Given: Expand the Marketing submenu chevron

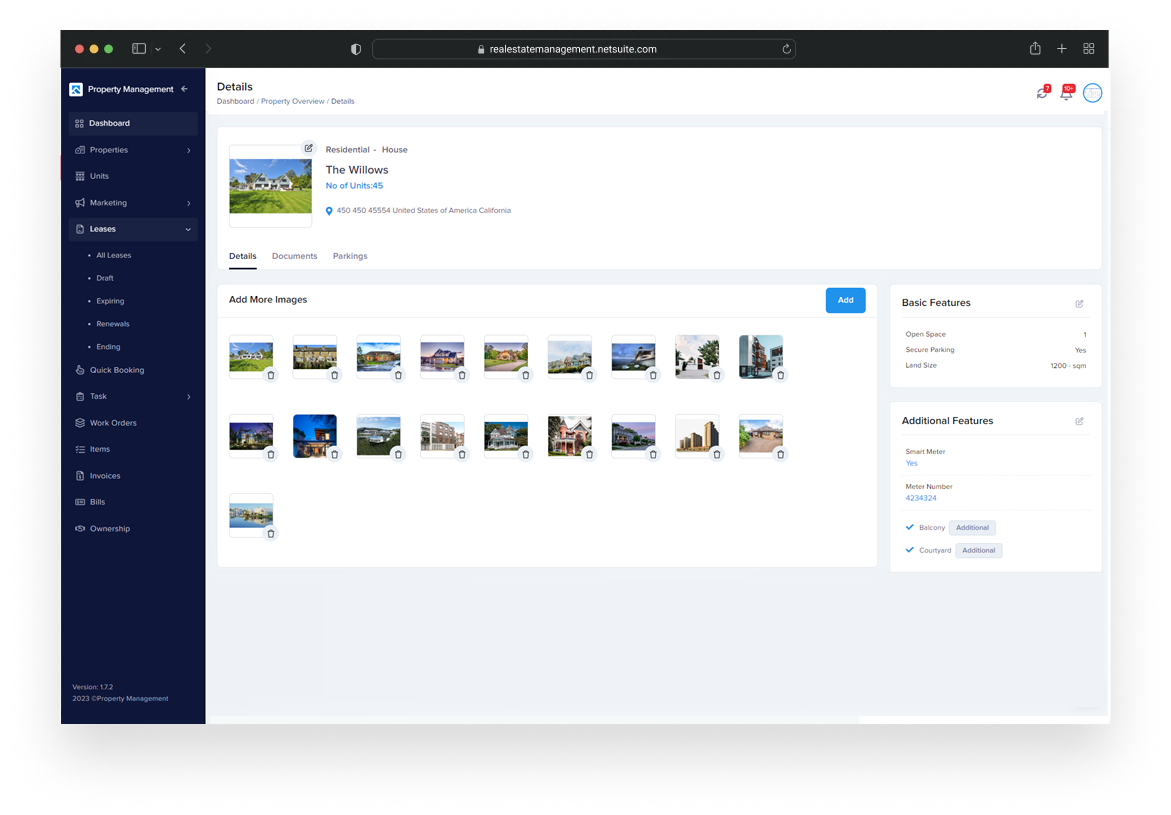Looking at the screenshot, I should point(188,203).
